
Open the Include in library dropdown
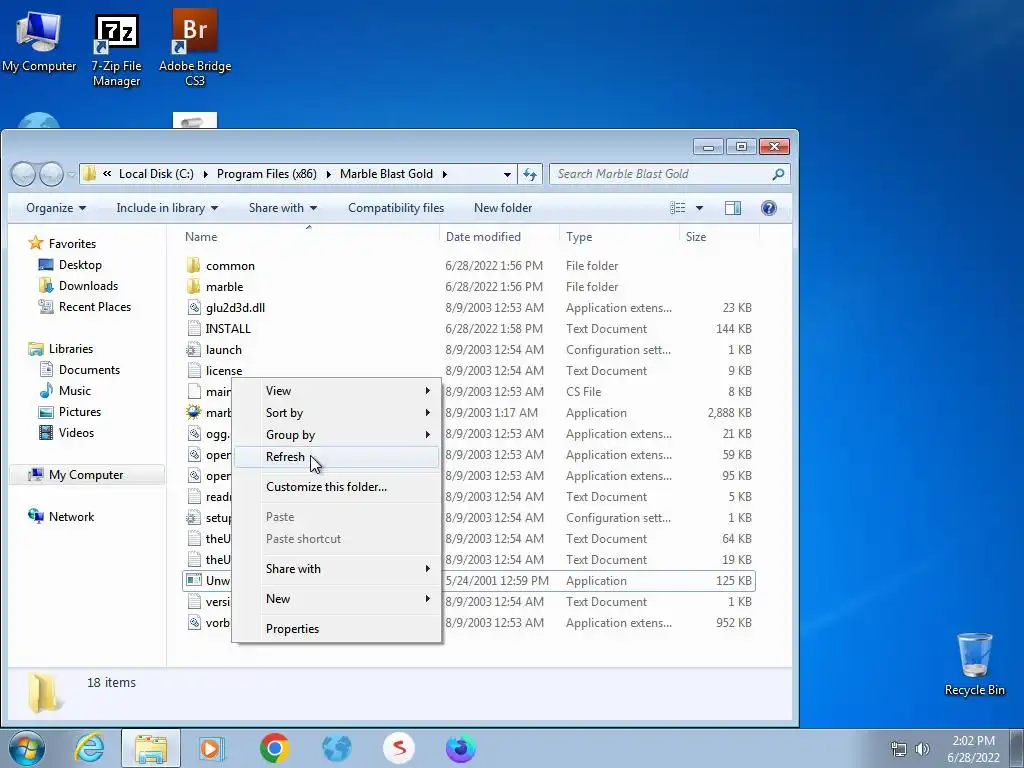[x=167, y=208]
